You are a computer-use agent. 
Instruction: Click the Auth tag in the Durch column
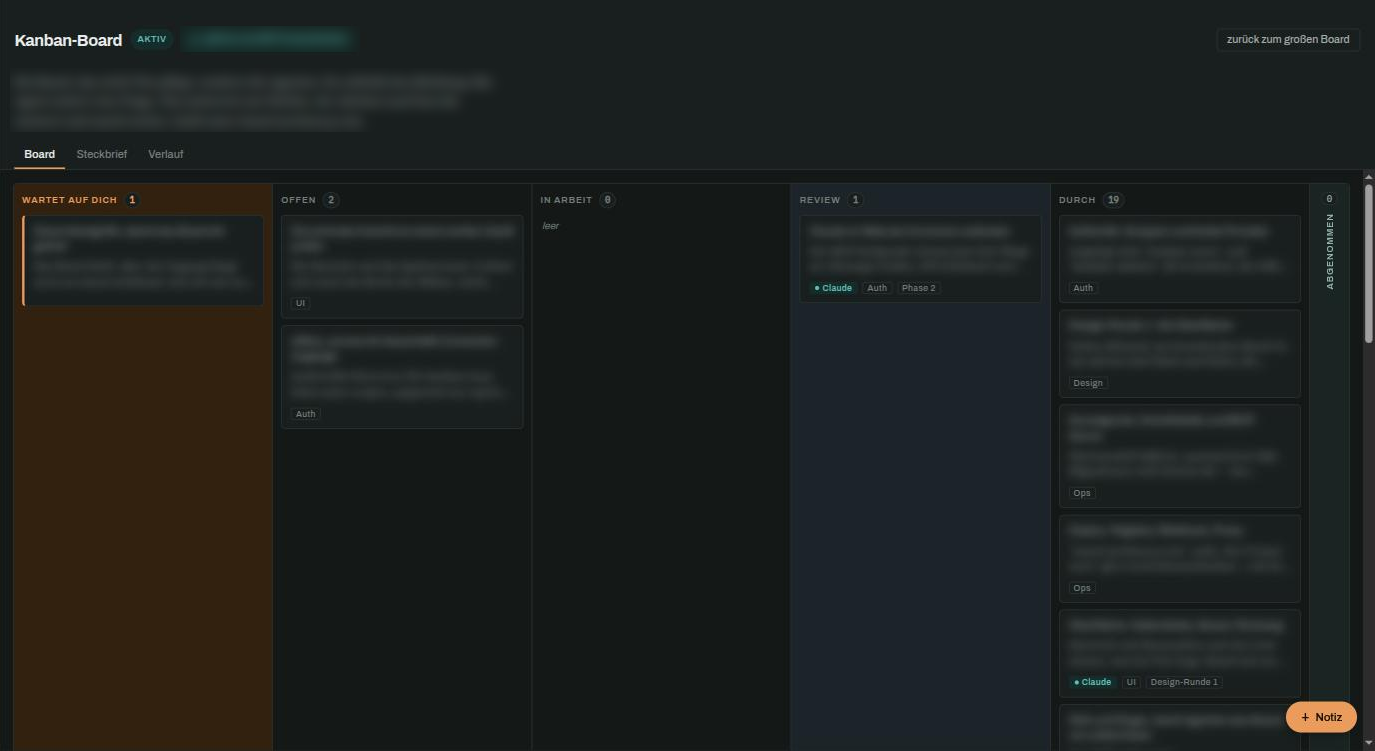tap(1083, 288)
